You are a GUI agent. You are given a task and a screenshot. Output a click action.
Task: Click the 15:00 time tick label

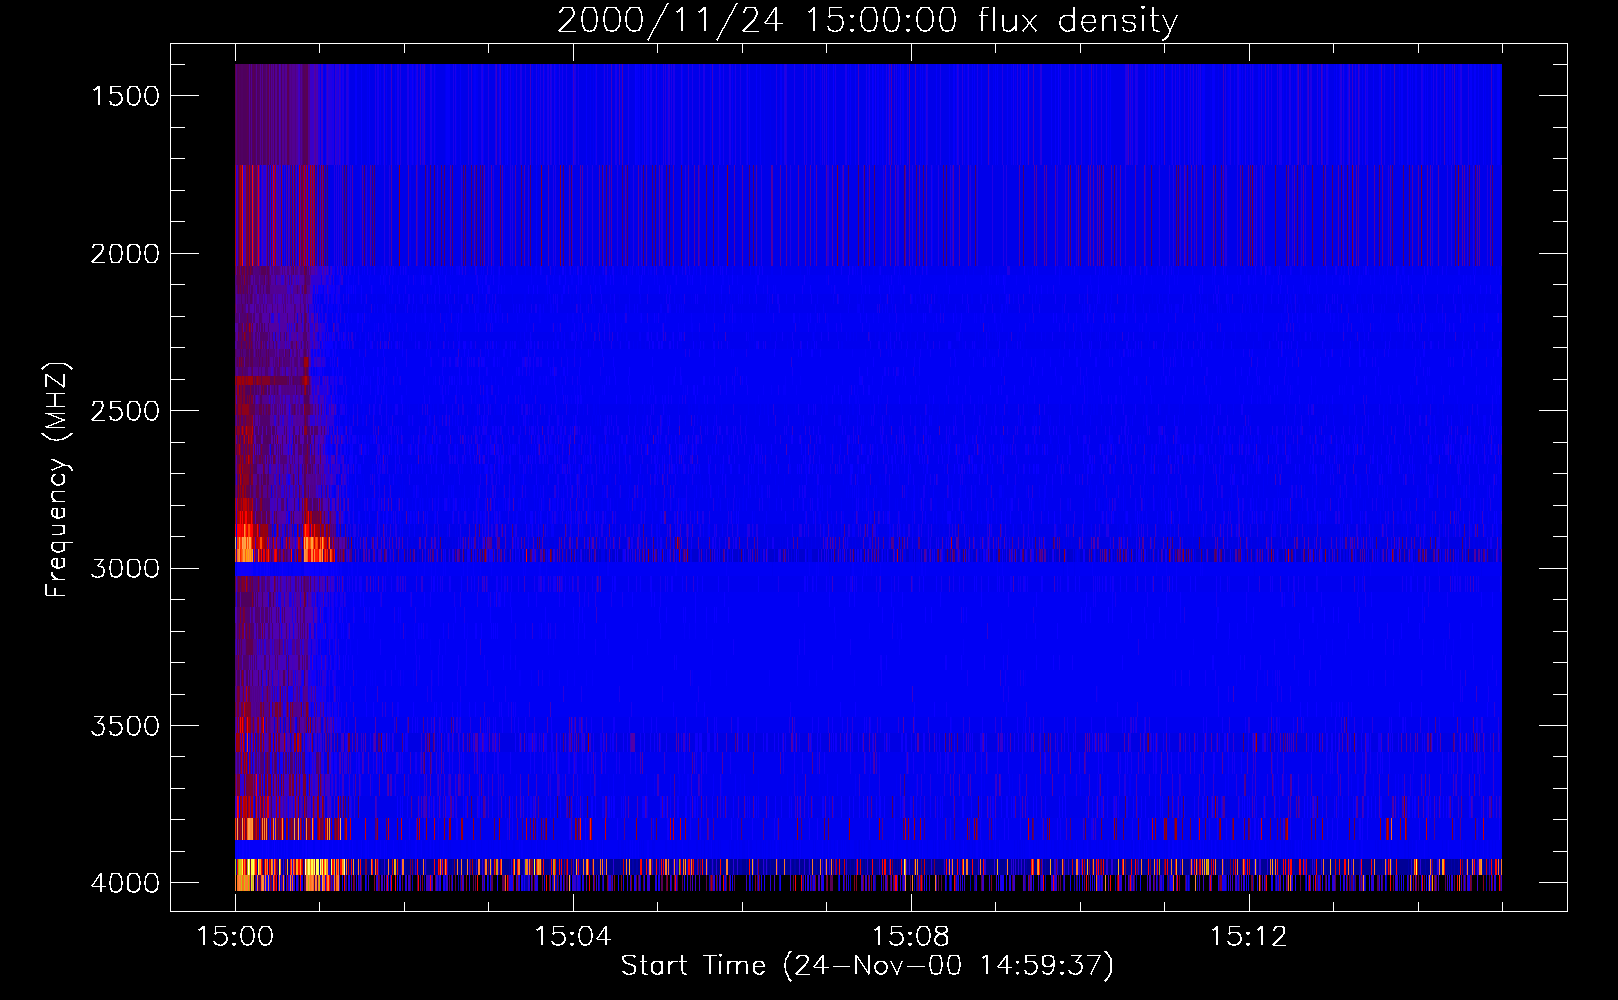pos(235,937)
